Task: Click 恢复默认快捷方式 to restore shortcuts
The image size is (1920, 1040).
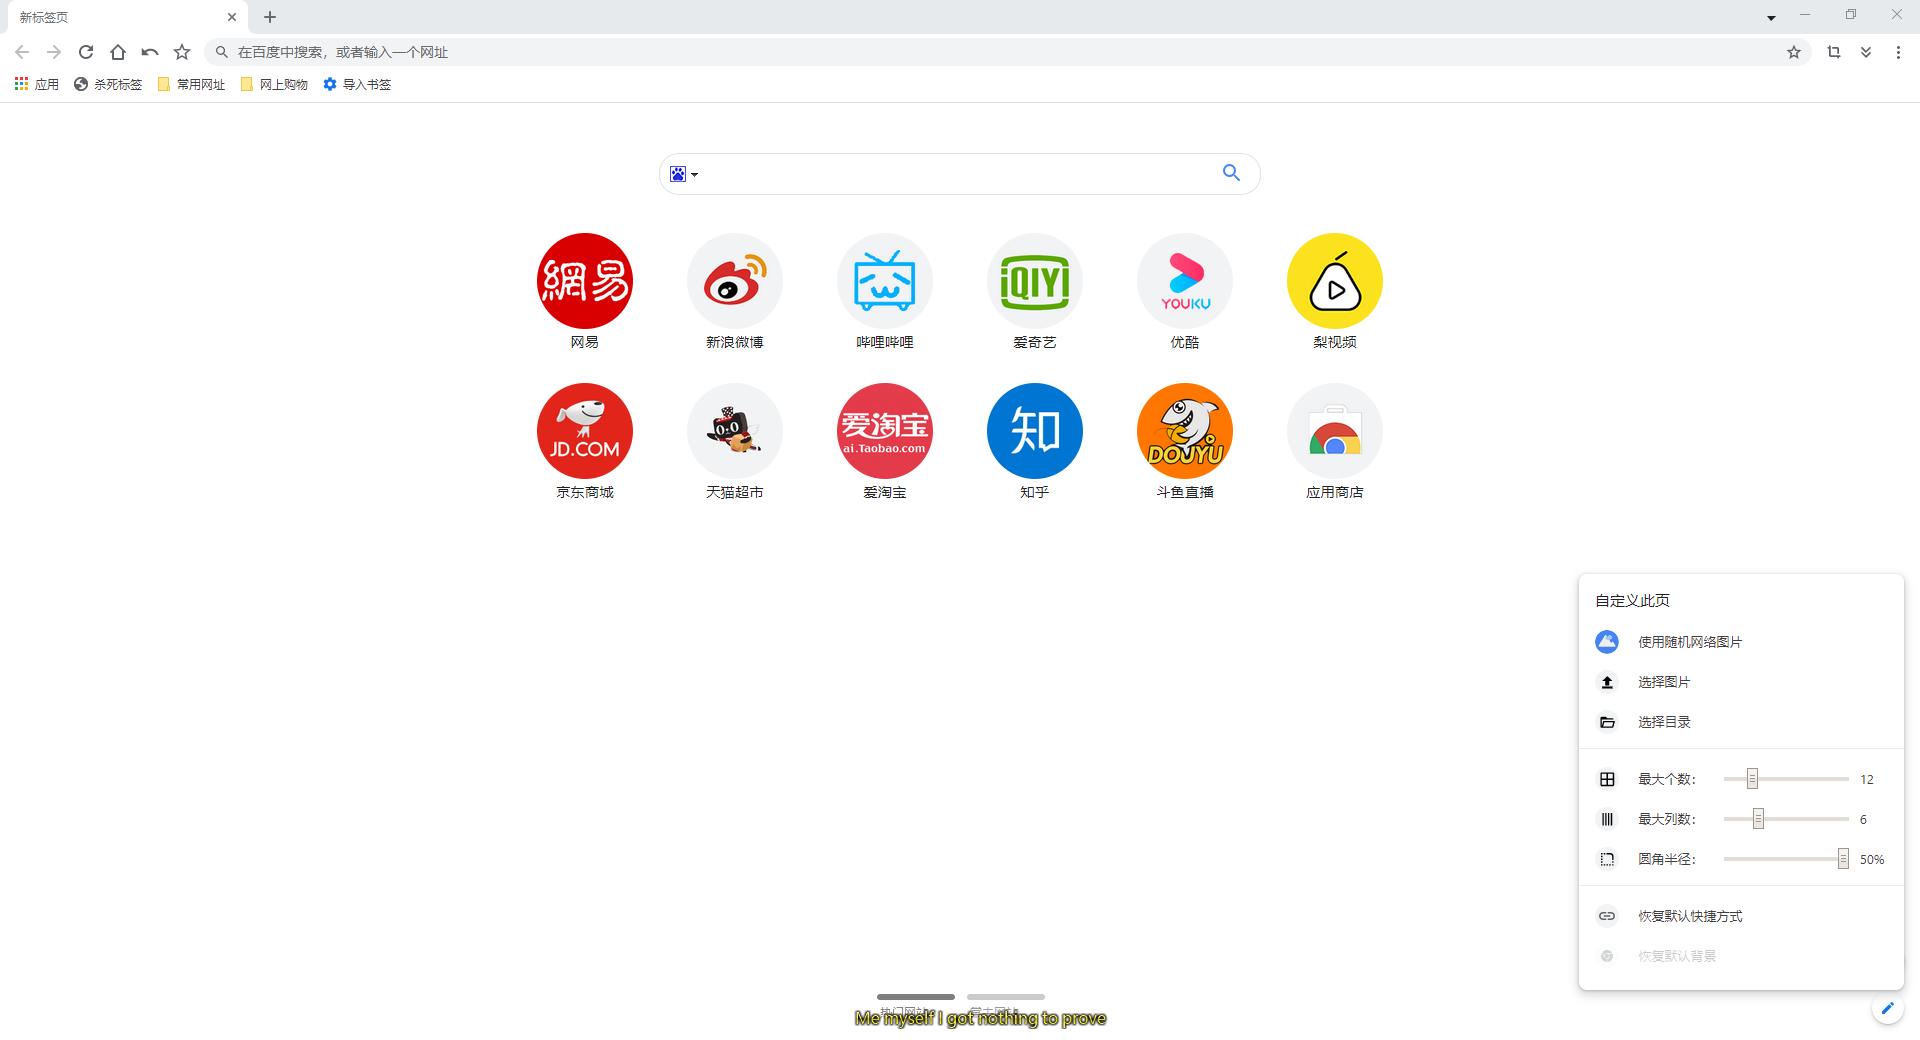Action: coord(1741,916)
